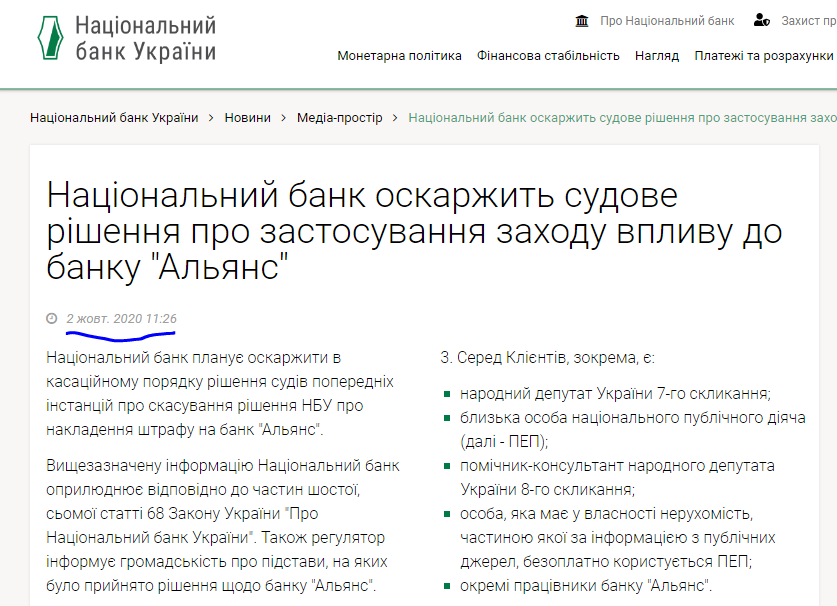
Task: Go to "Новини" in the breadcrumb trail
Action: click(247, 118)
